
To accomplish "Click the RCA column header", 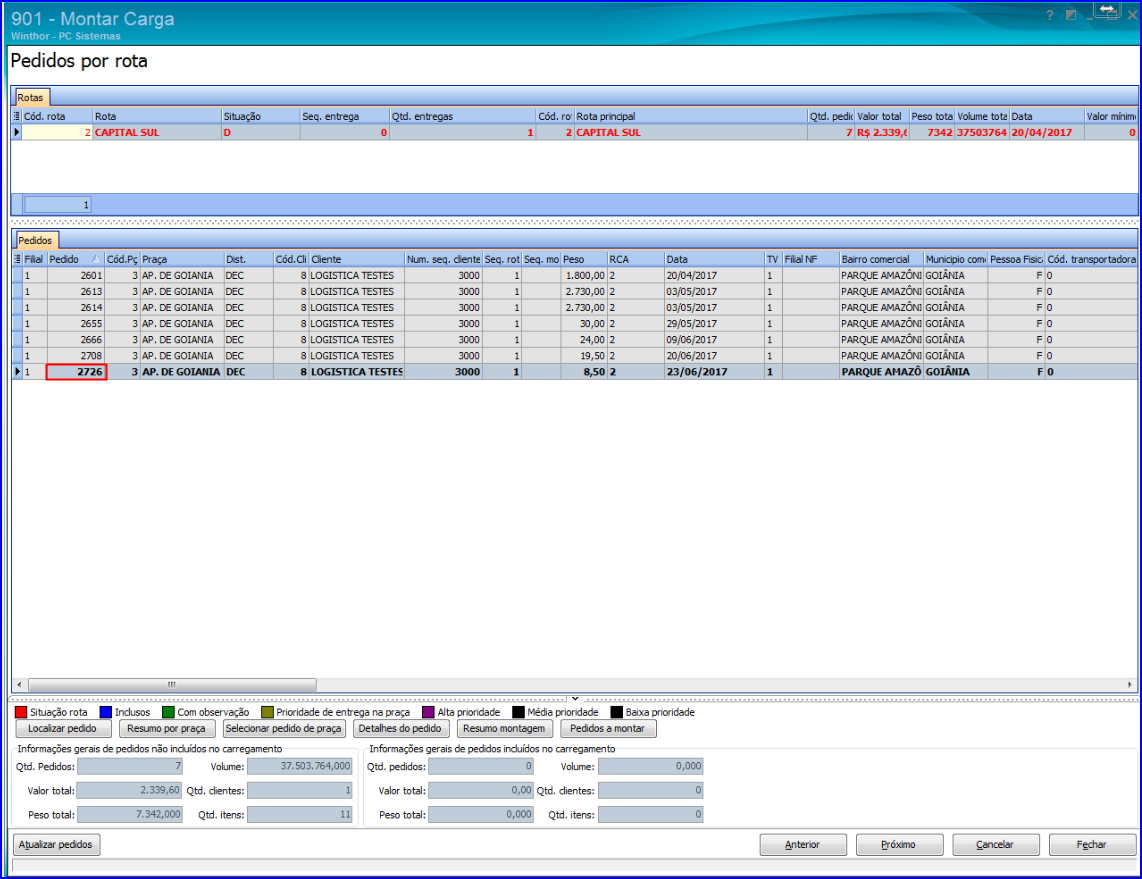I will click(x=635, y=259).
